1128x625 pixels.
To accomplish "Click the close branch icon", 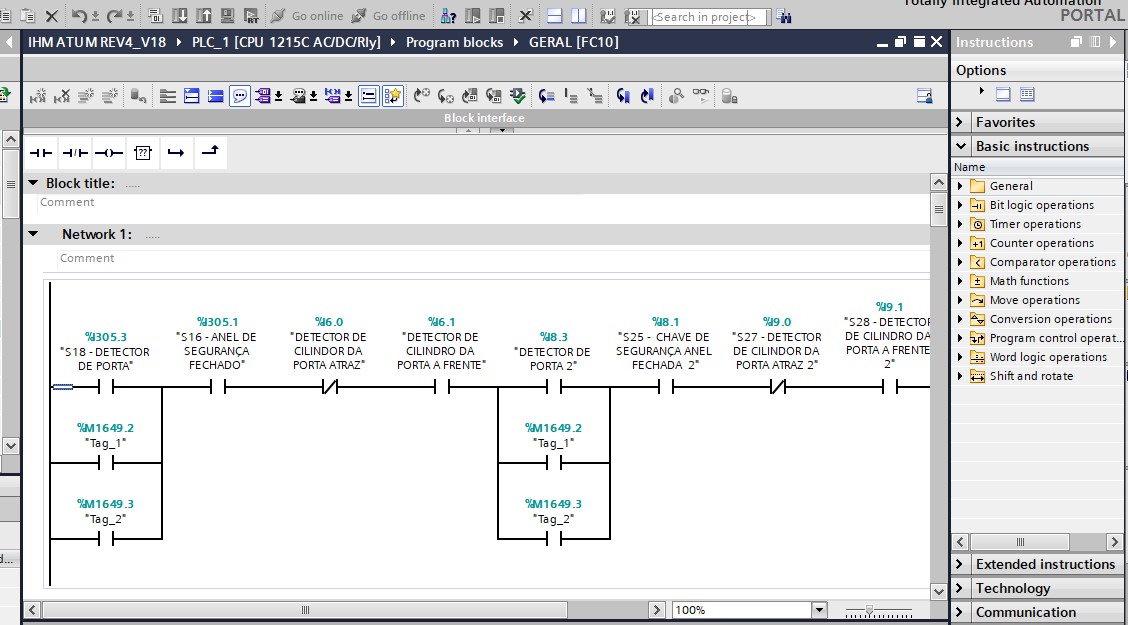I will [210, 152].
